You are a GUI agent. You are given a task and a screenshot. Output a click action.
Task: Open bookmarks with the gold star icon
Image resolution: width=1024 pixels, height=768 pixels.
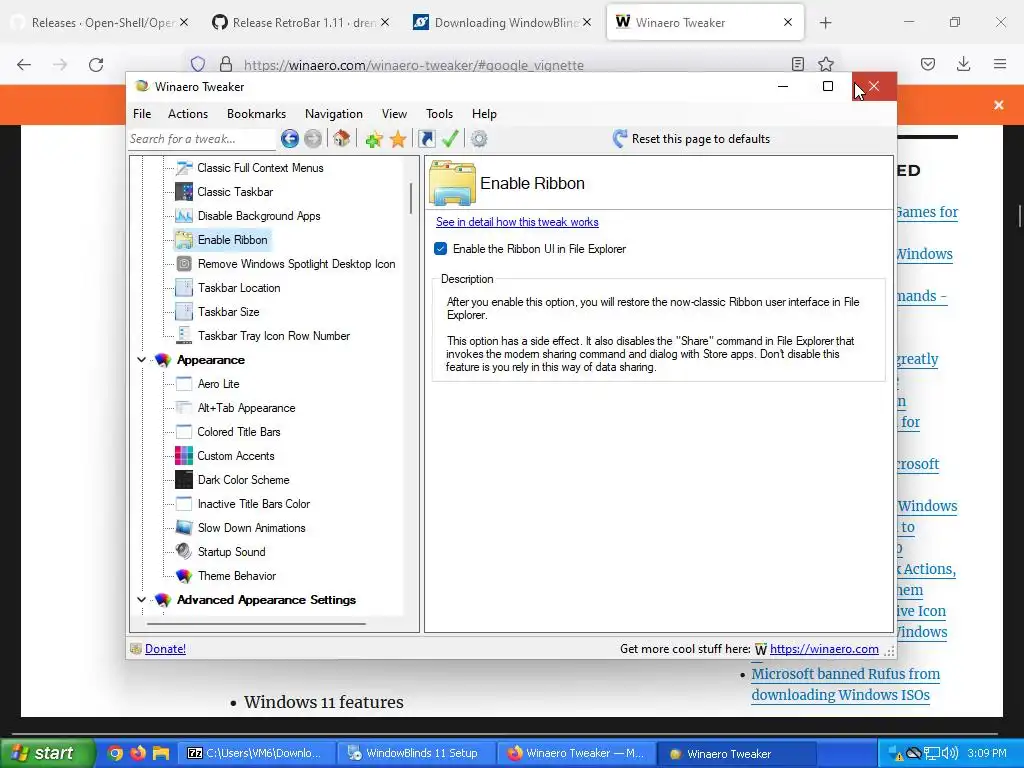click(x=398, y=138)
